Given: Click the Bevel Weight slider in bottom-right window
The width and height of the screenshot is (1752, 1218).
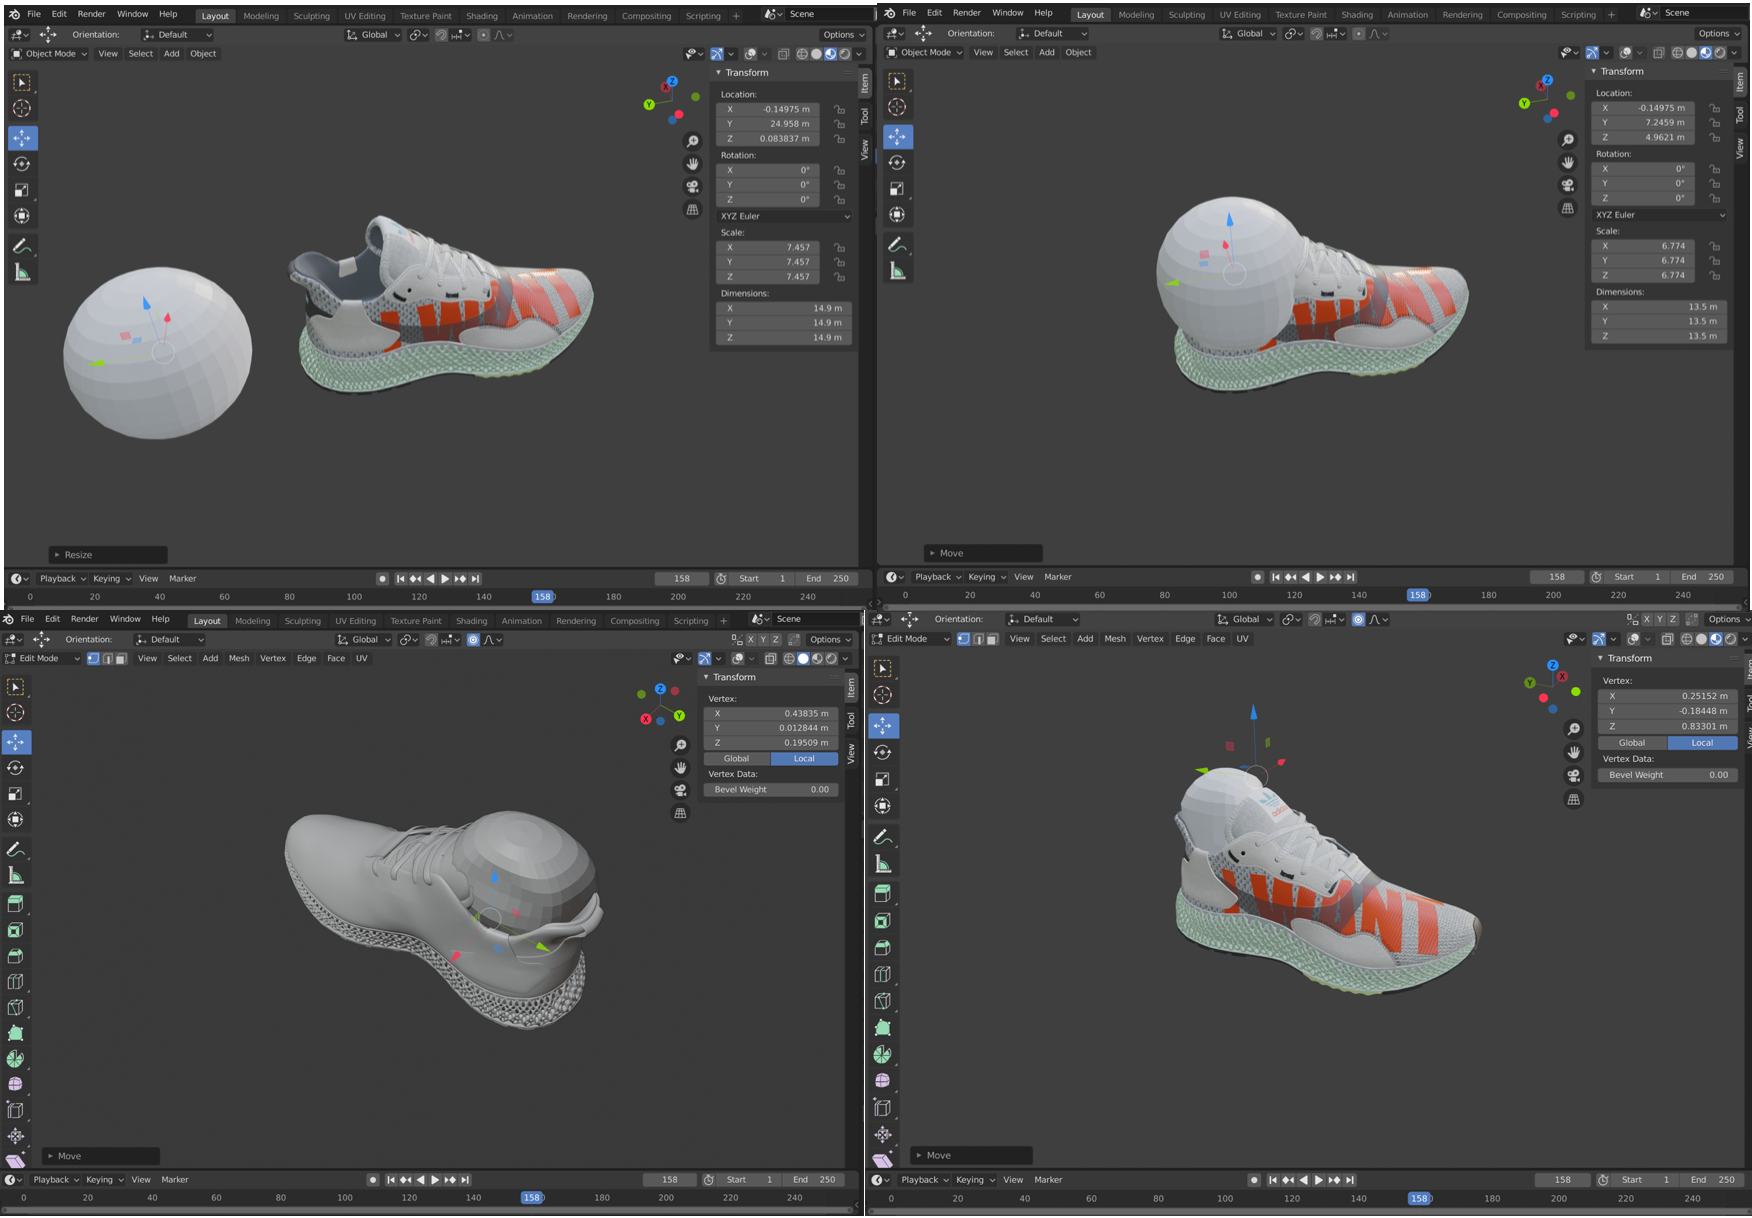Looking at the screenshot, I should click(1668, 775).
